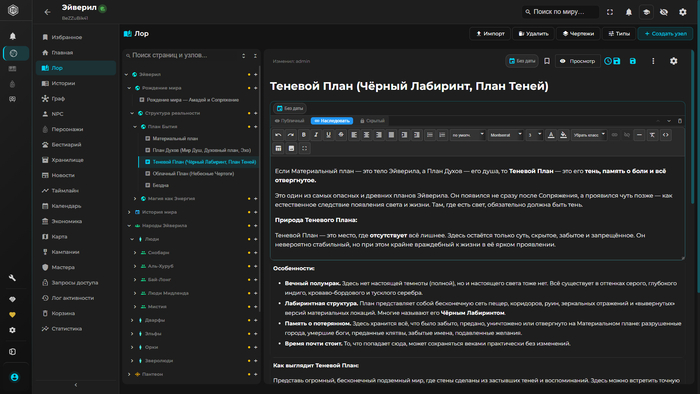Open the Убрать класс dropdown
Viewport: 700px width, 394px height.
589,135
